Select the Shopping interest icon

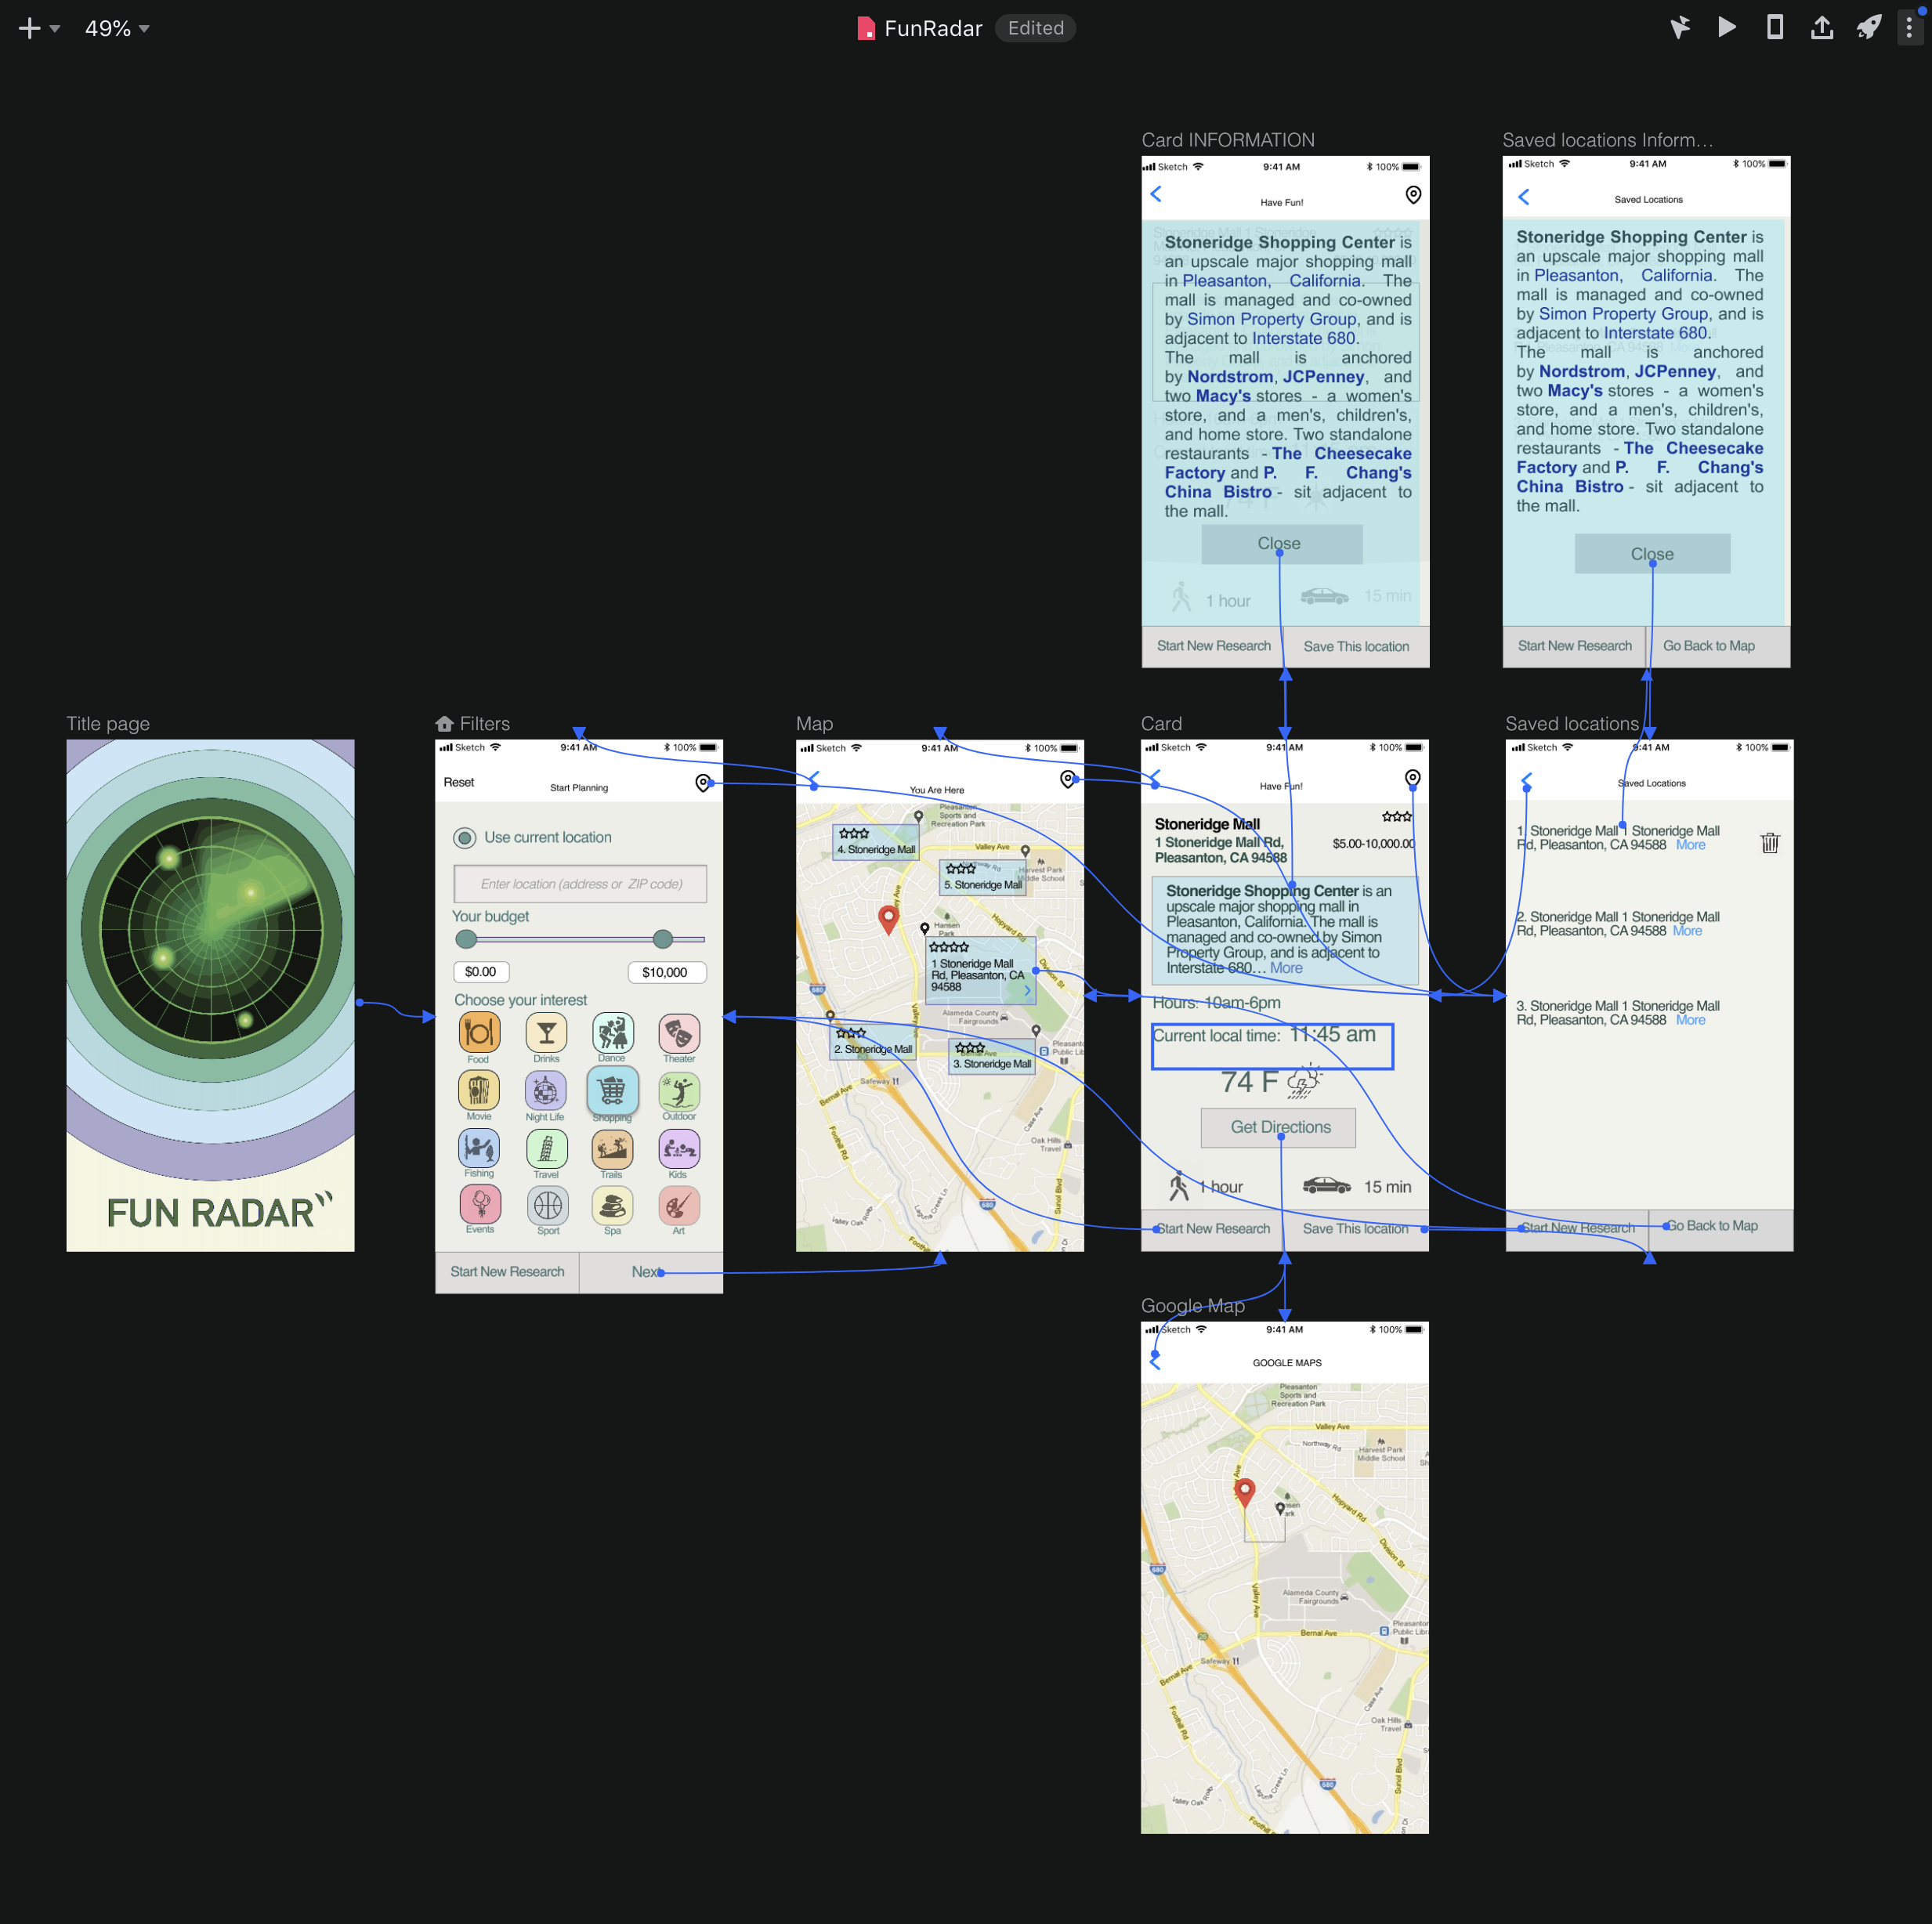(x=612, y=1089)
